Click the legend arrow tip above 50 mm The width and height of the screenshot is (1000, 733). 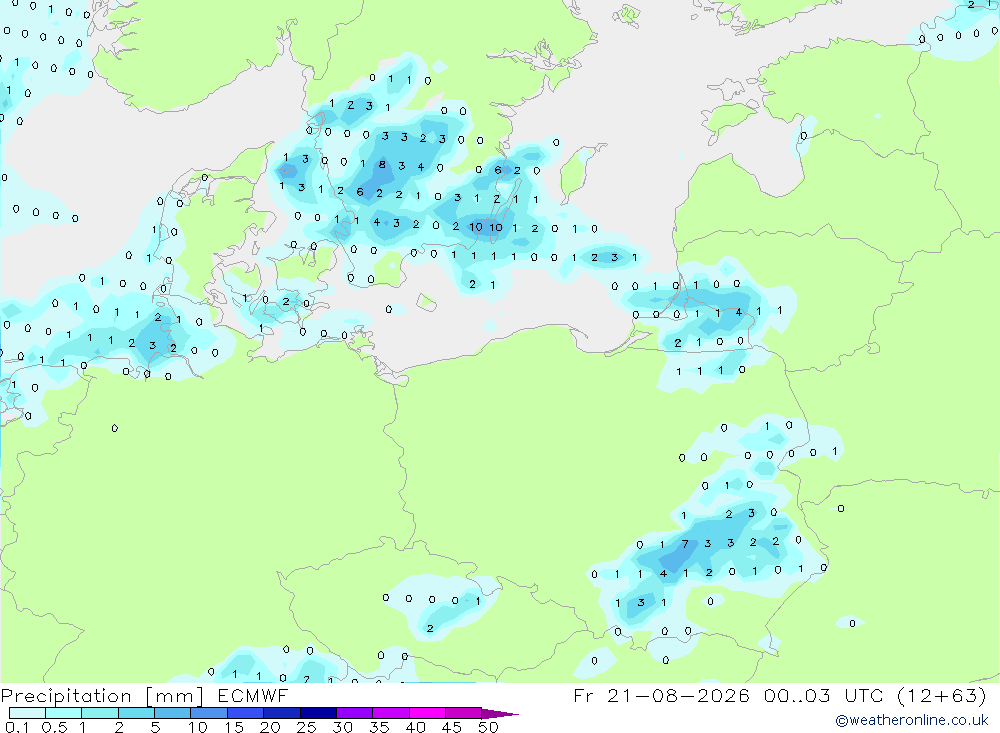click(x=499, y=714)
